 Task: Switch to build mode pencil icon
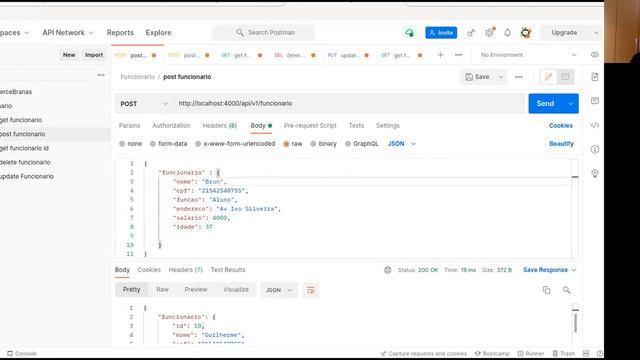(x=548, y=77)
